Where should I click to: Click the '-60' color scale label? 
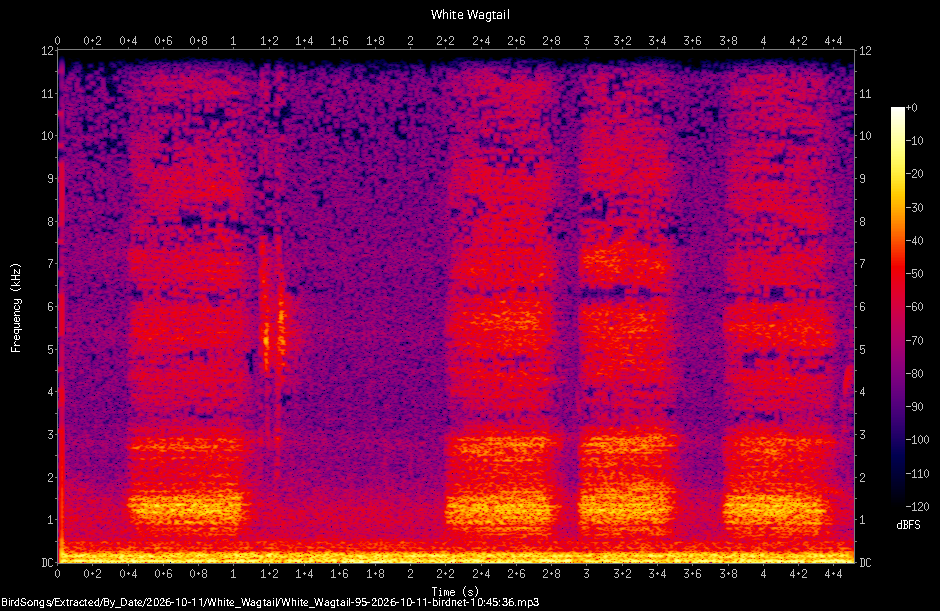[x=914, y=307]
